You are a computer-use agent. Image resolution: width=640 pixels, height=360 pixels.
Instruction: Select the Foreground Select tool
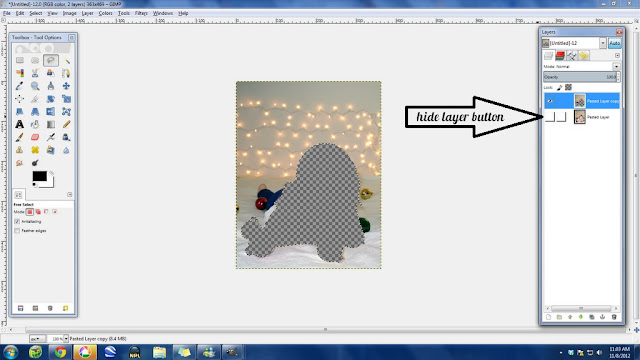[51, 73]
